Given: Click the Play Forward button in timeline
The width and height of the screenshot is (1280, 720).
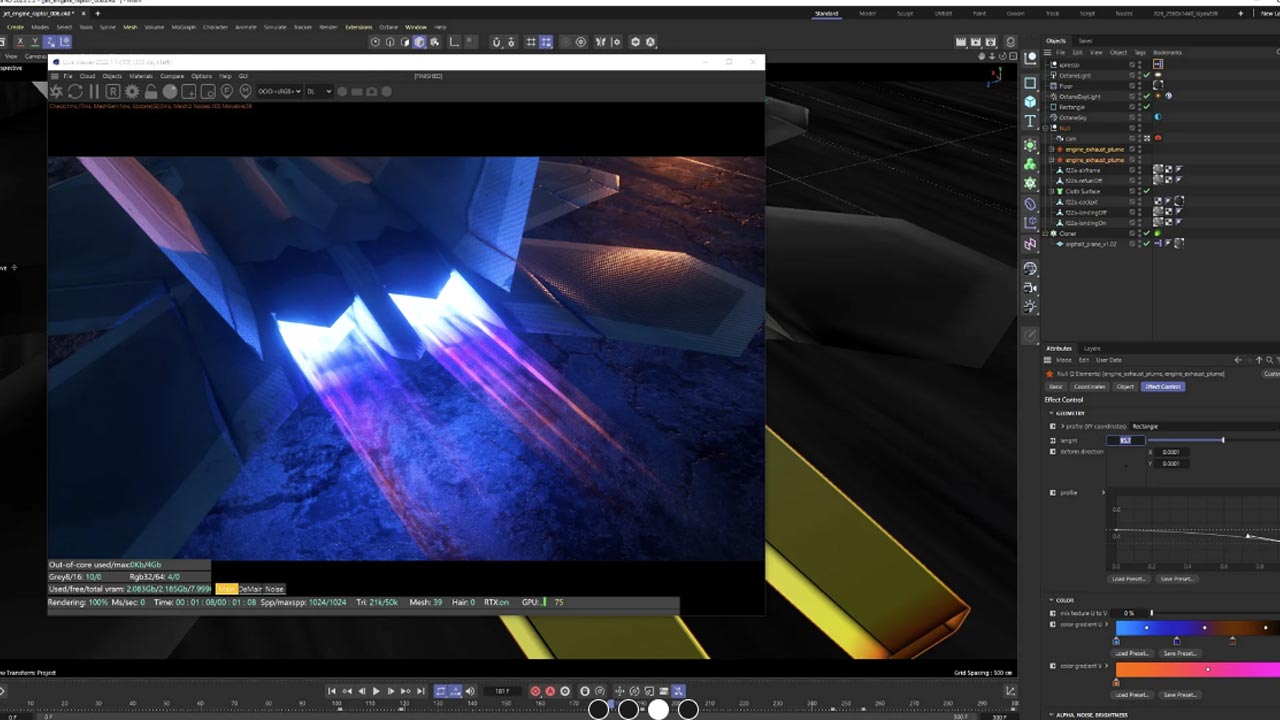Looking at the screenshot, I should [376, 691].
